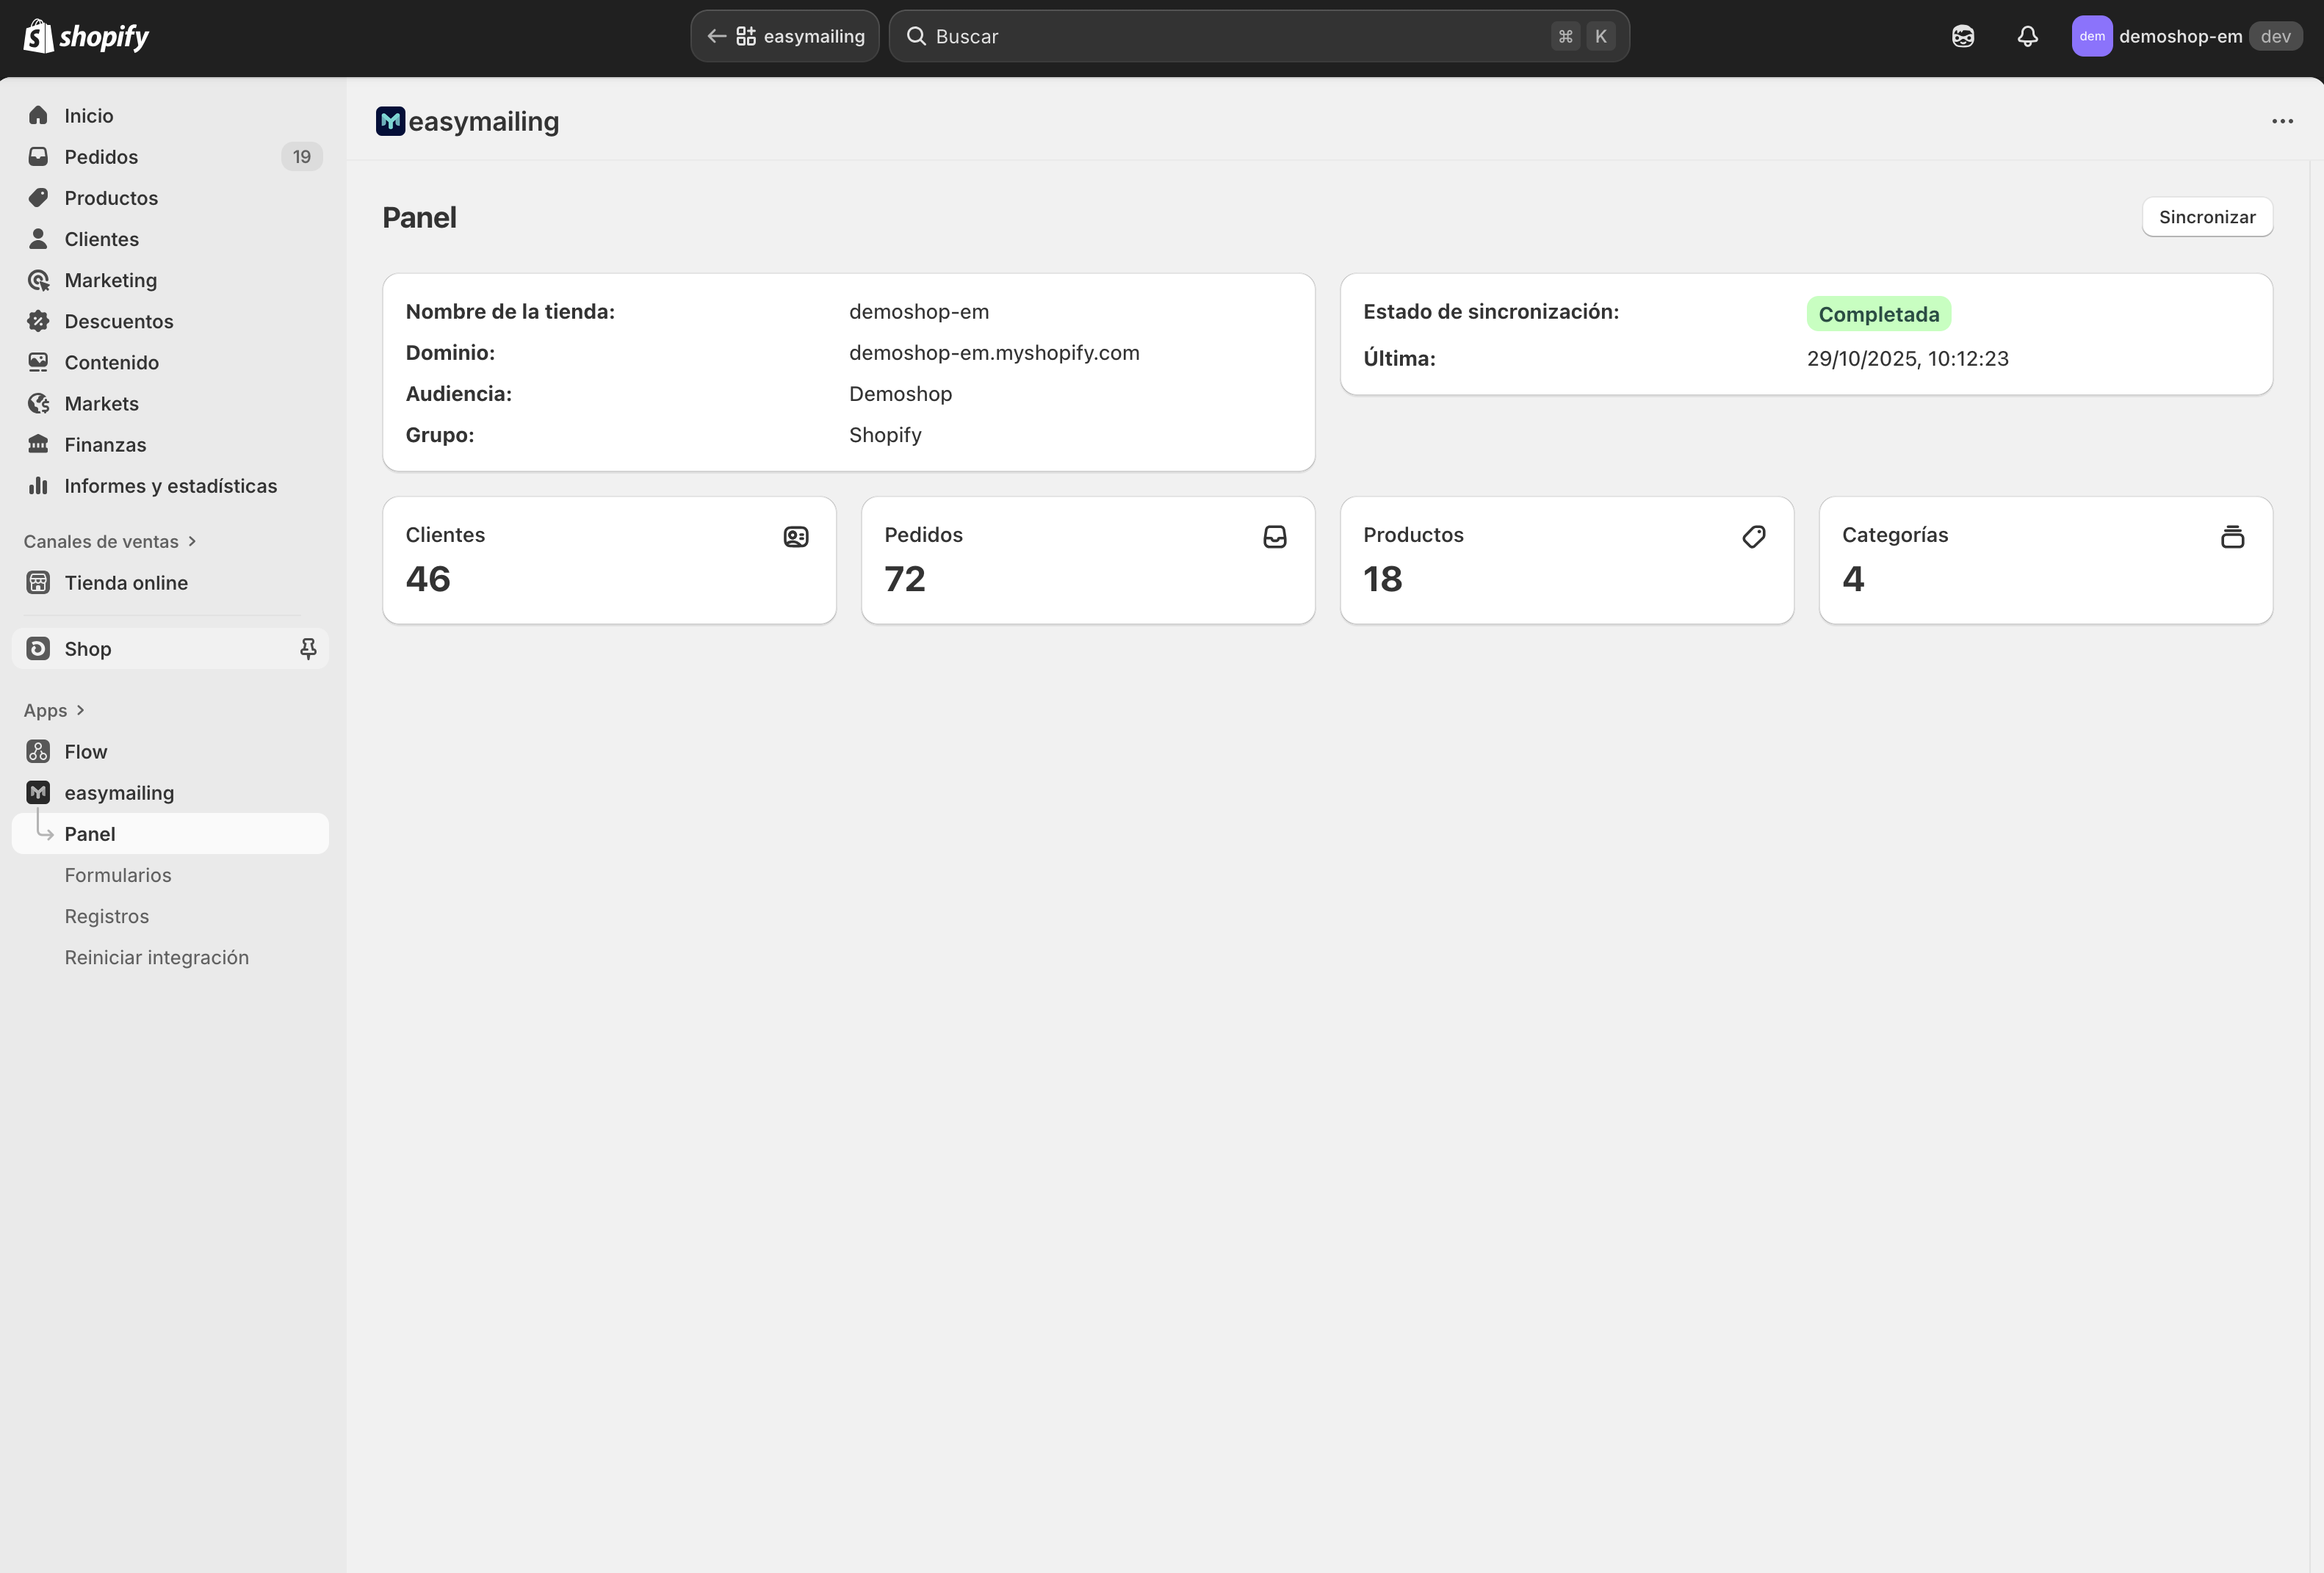Click Tienda online link
Image resolution: width=2324 pixels, height=1573 pixels.
pos(170,582)
